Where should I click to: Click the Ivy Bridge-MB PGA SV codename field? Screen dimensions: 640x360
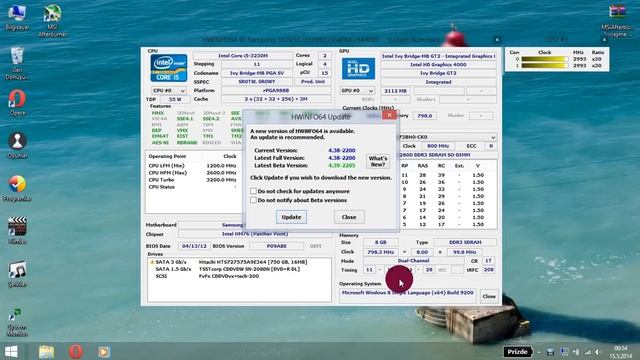point(257,73)
